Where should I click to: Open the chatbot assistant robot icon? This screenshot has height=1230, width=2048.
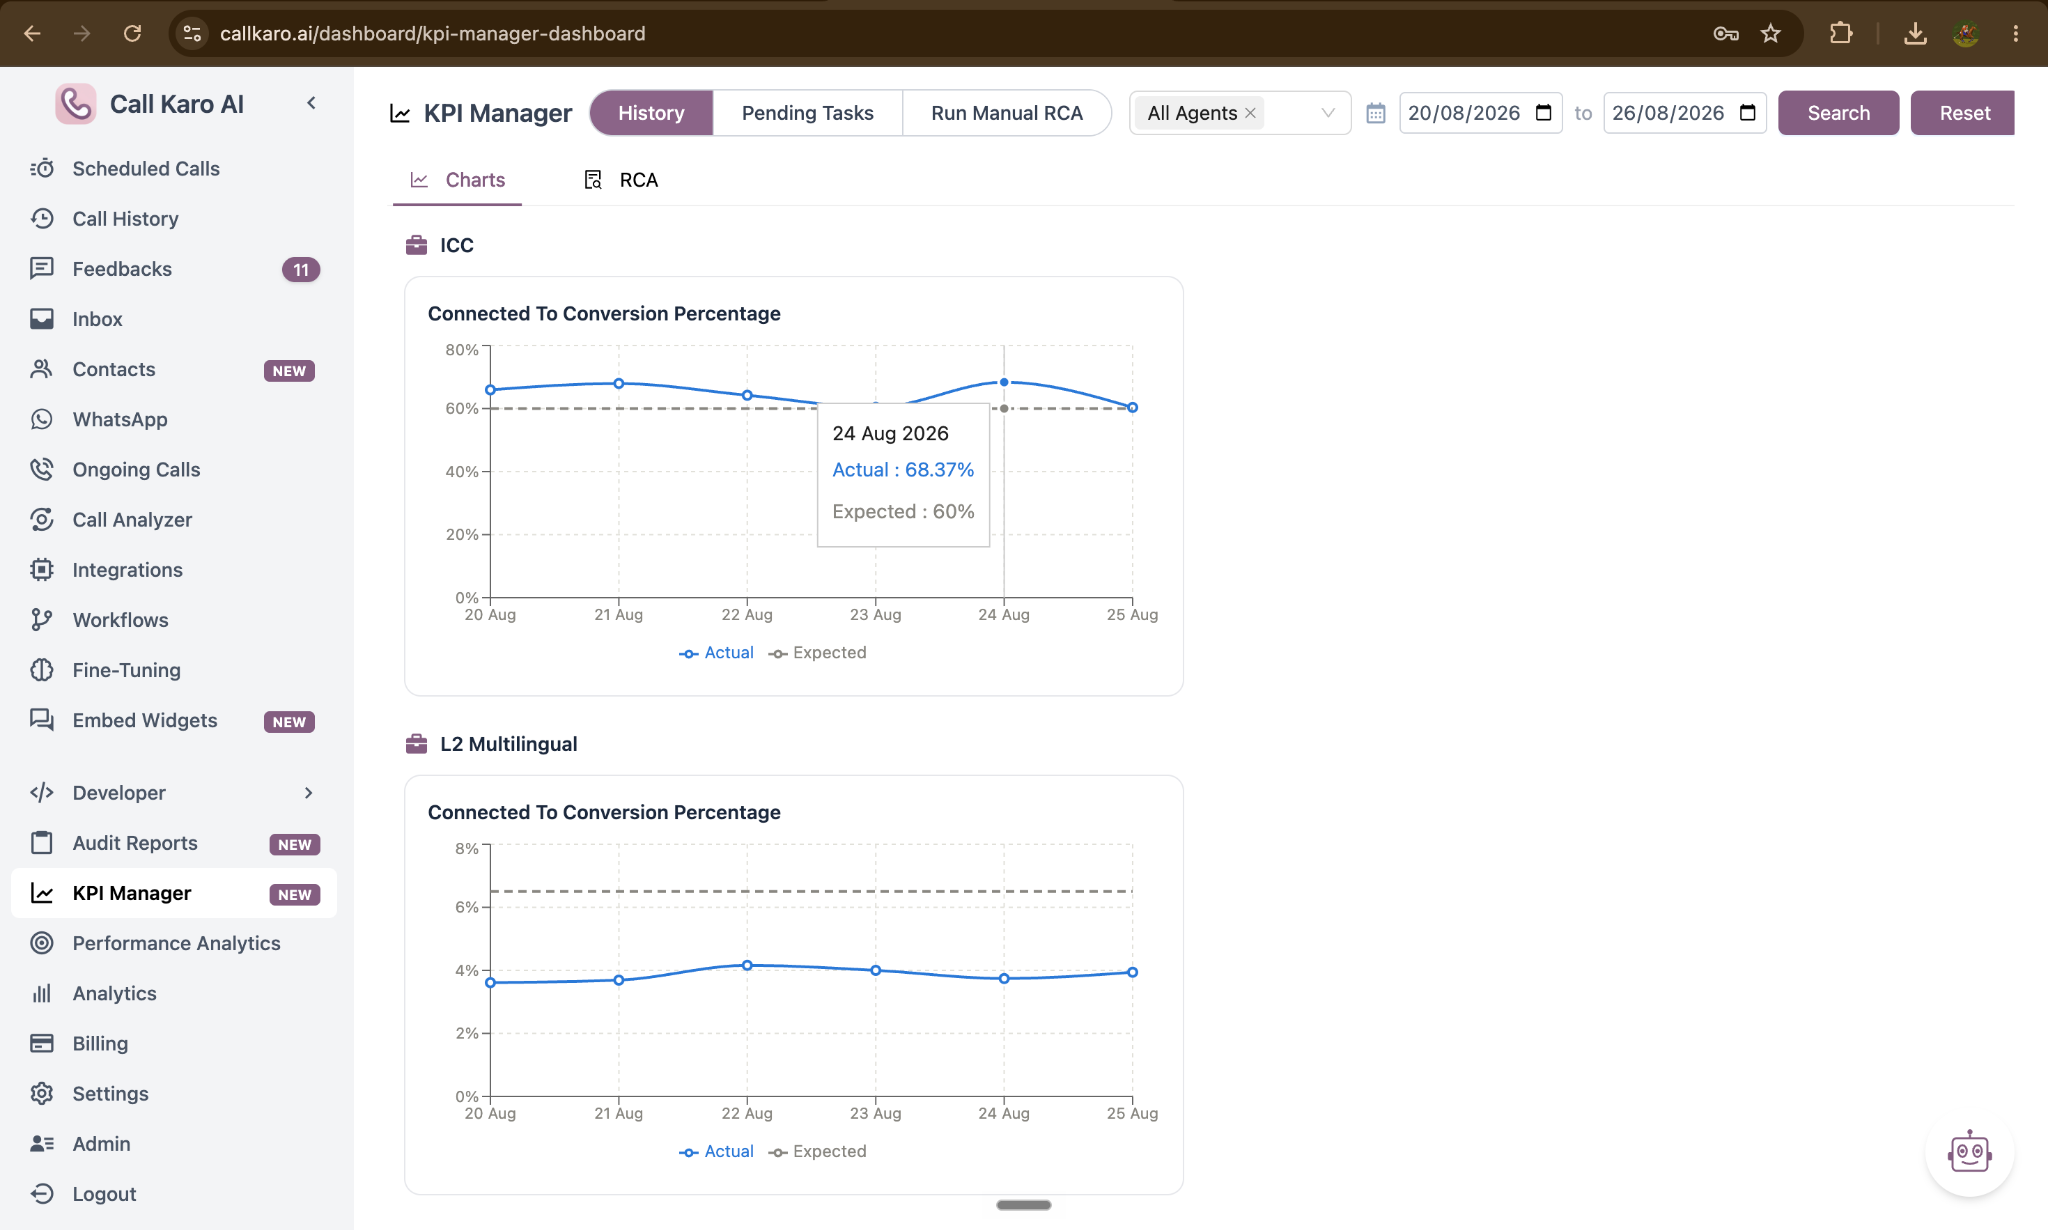pos(1969,1153)
